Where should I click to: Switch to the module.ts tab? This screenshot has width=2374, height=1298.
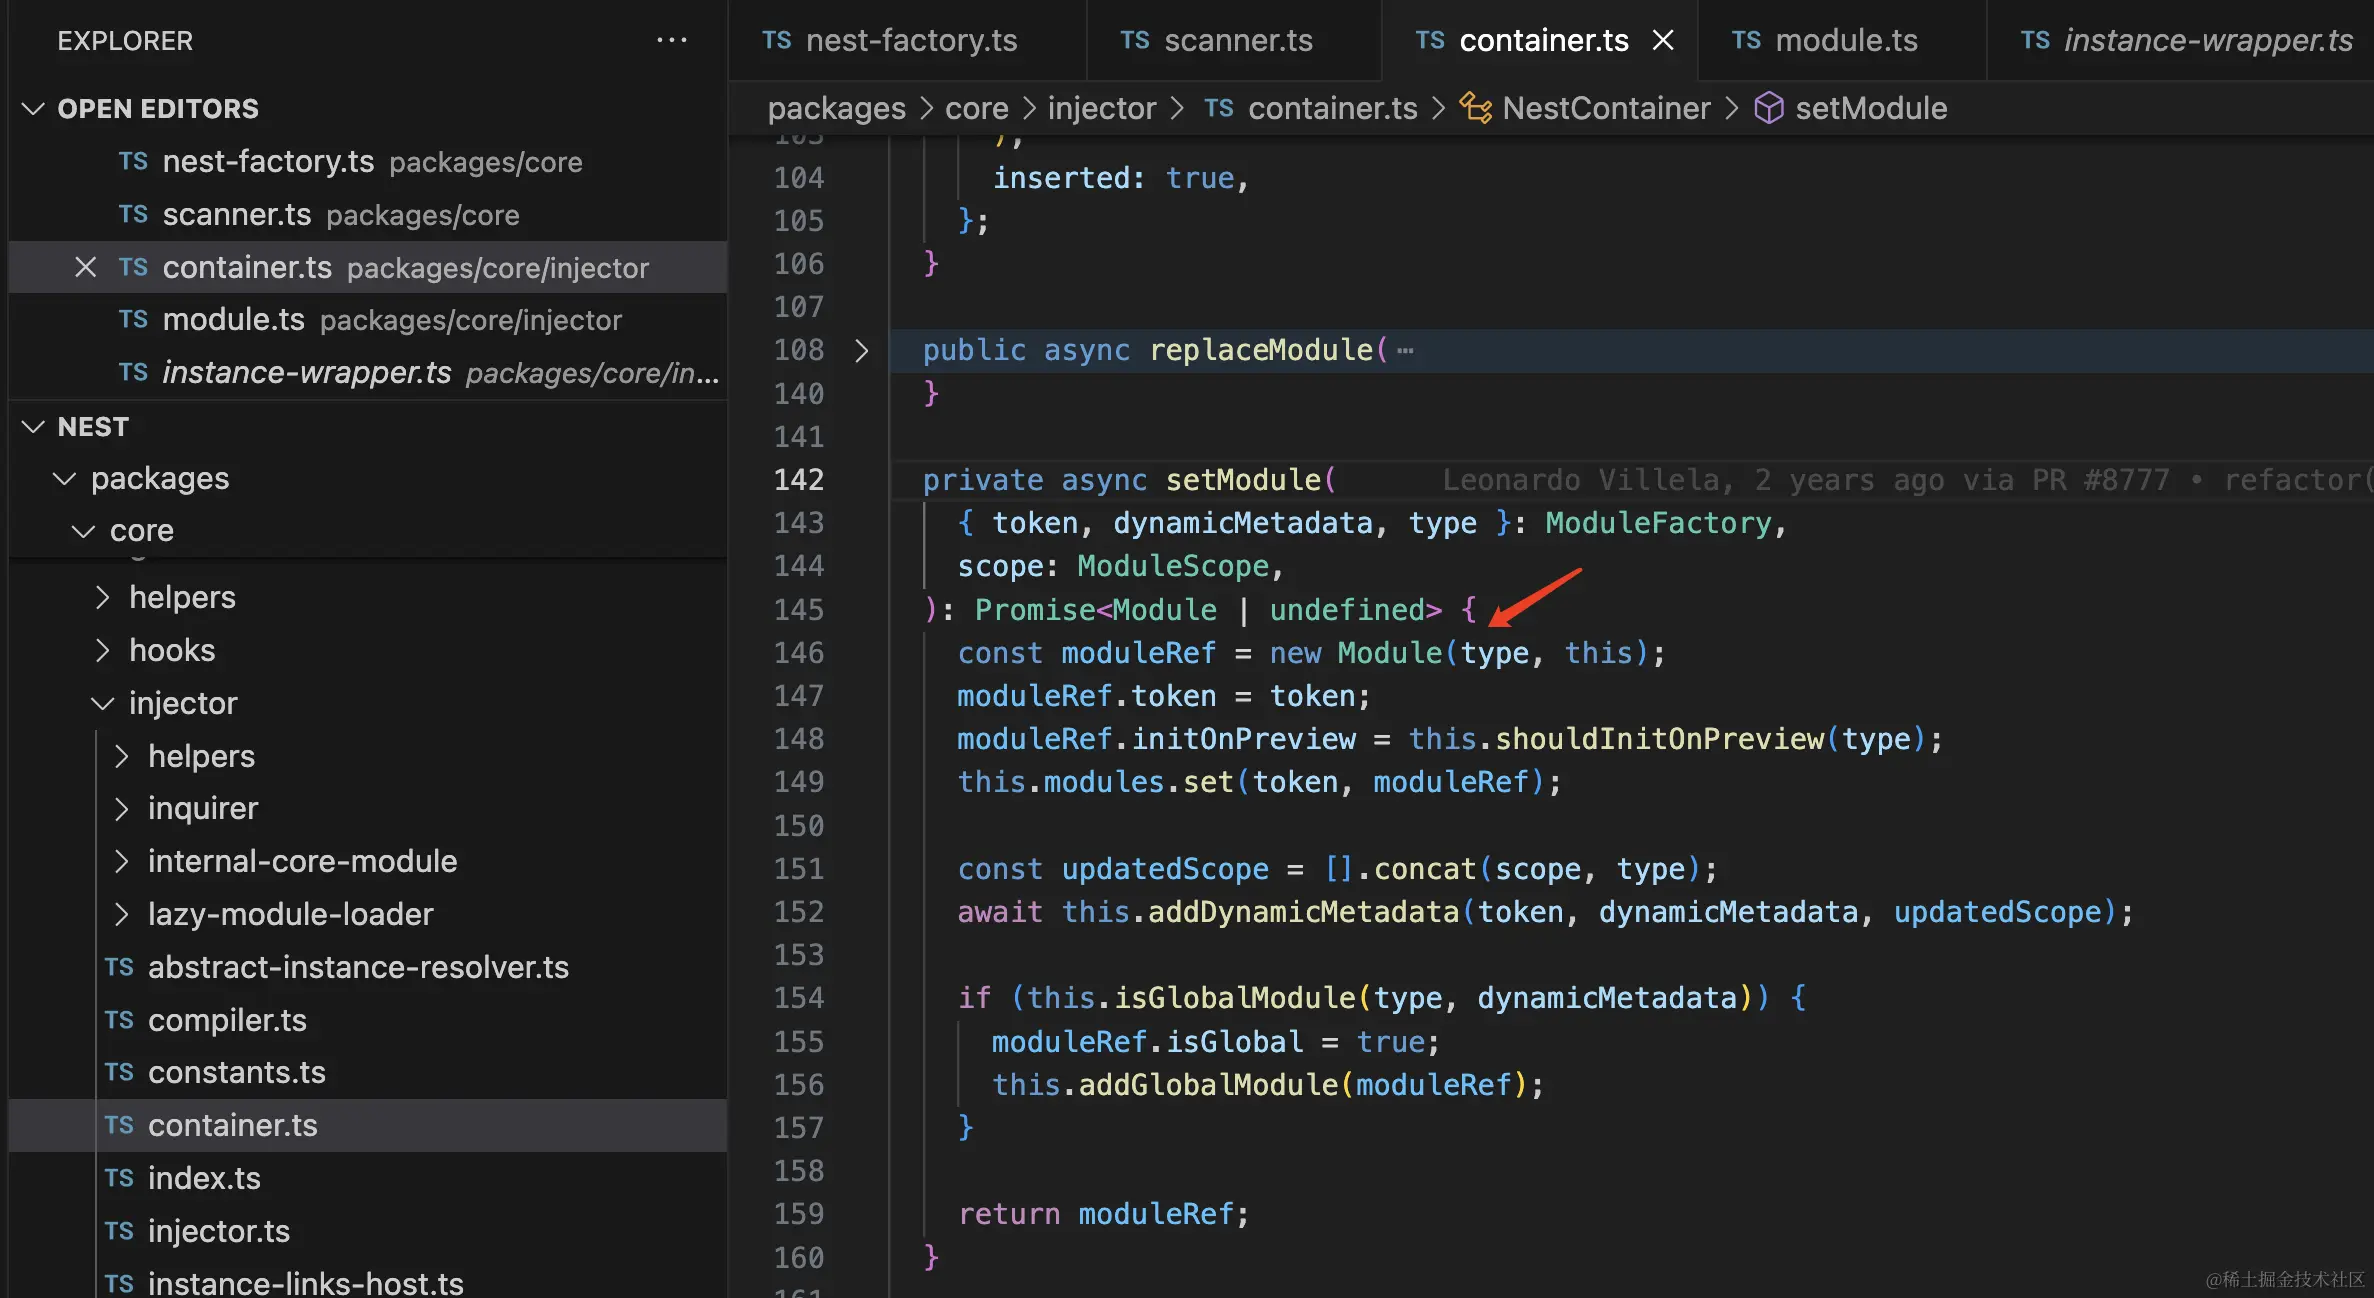(1843, 40)
